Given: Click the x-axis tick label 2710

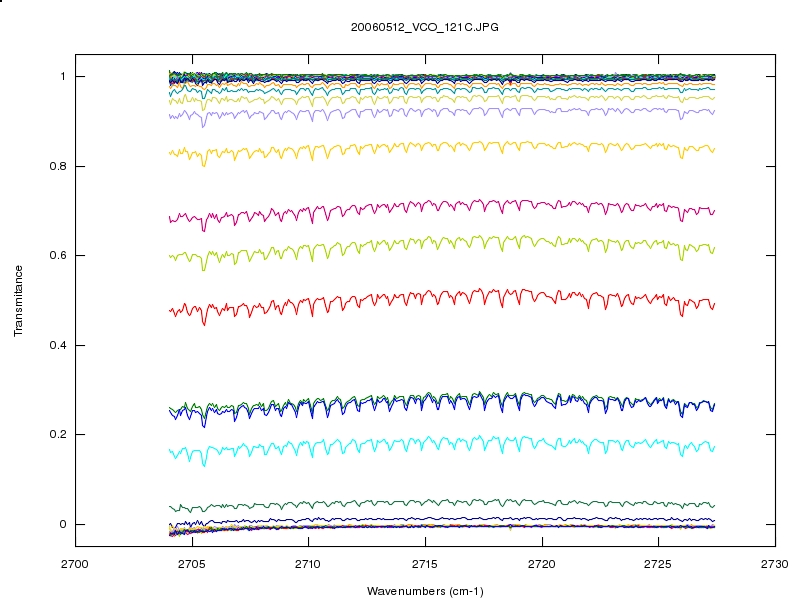Looking at the screenshot, I should tap(308, 564).
